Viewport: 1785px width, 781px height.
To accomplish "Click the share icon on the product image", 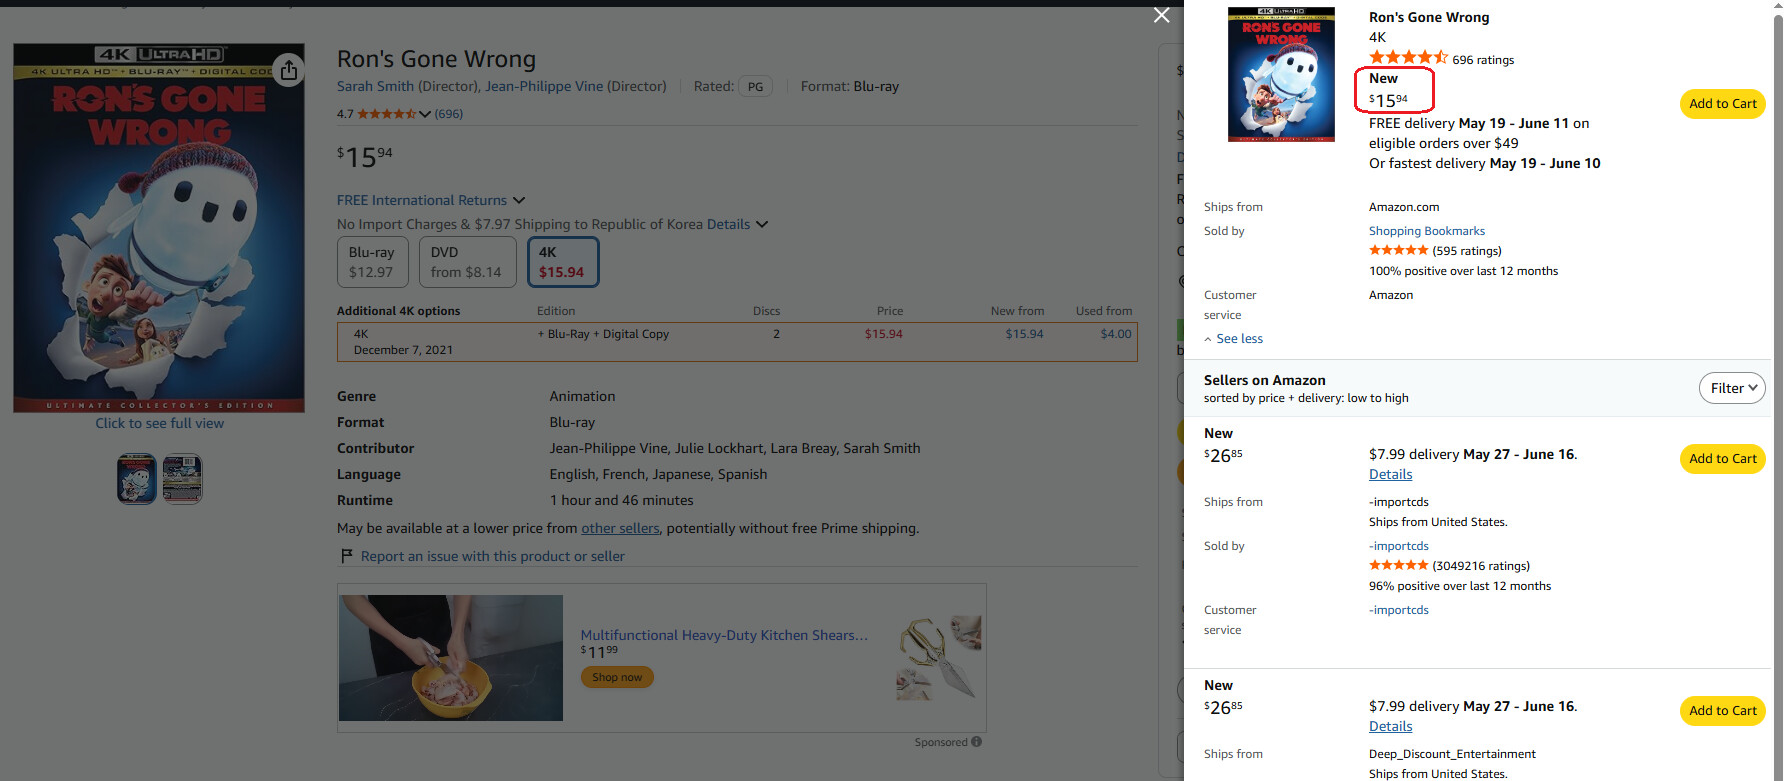I will pyautogui.click(x=289, y=70).
